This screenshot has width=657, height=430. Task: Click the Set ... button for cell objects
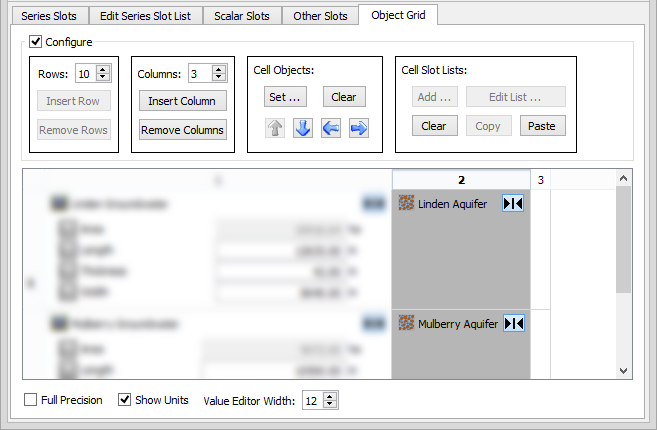[x=285, y=98]
